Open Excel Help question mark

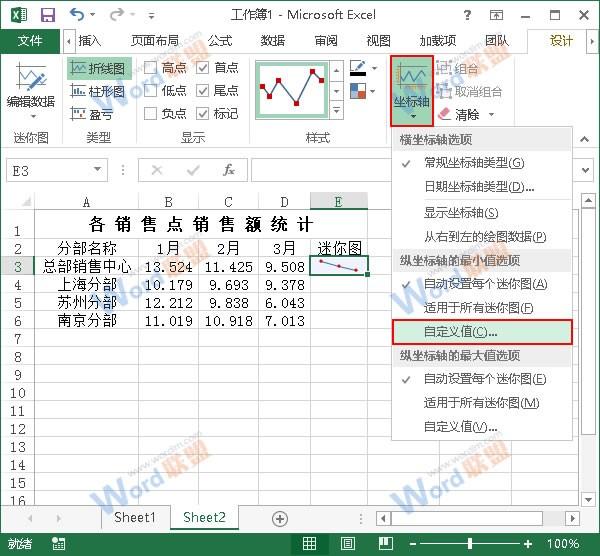coord(467,15)
